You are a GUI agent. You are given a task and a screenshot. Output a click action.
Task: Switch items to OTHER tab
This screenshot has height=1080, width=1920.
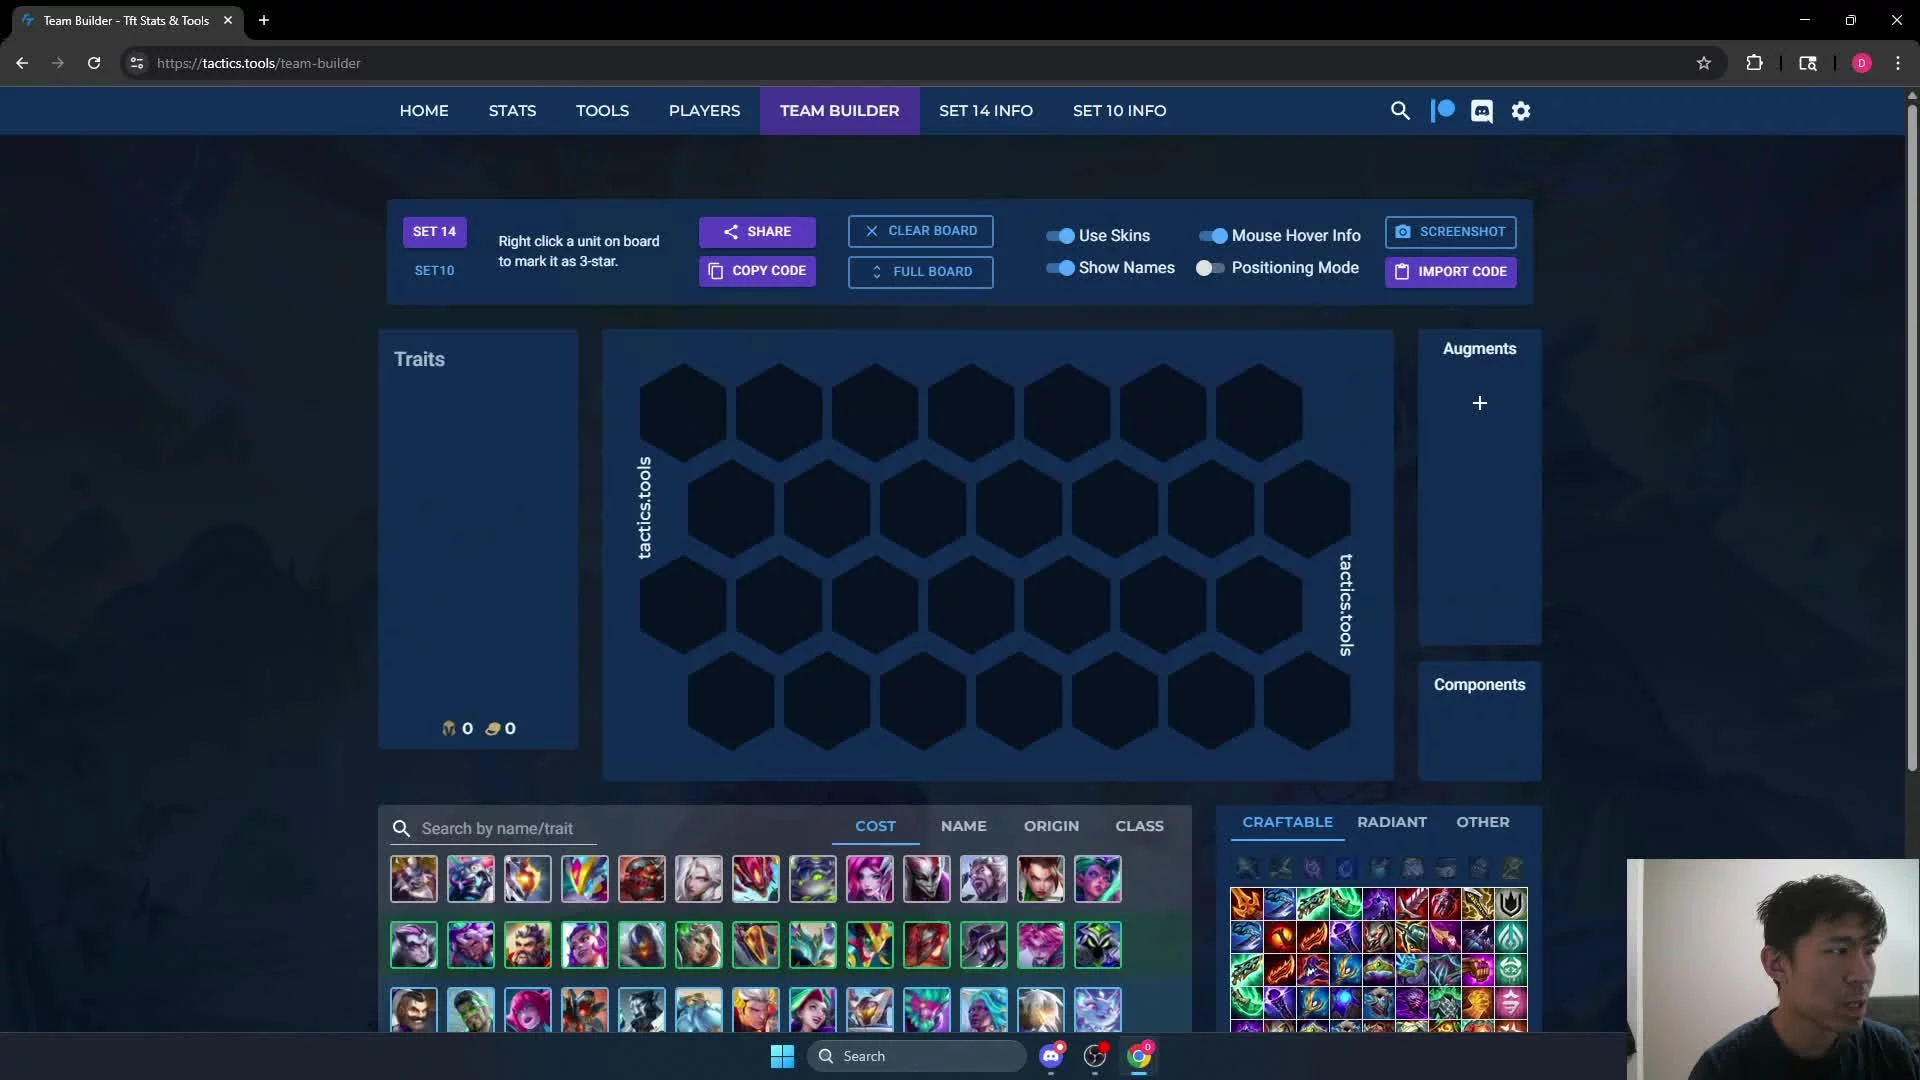pos(1483,822)
